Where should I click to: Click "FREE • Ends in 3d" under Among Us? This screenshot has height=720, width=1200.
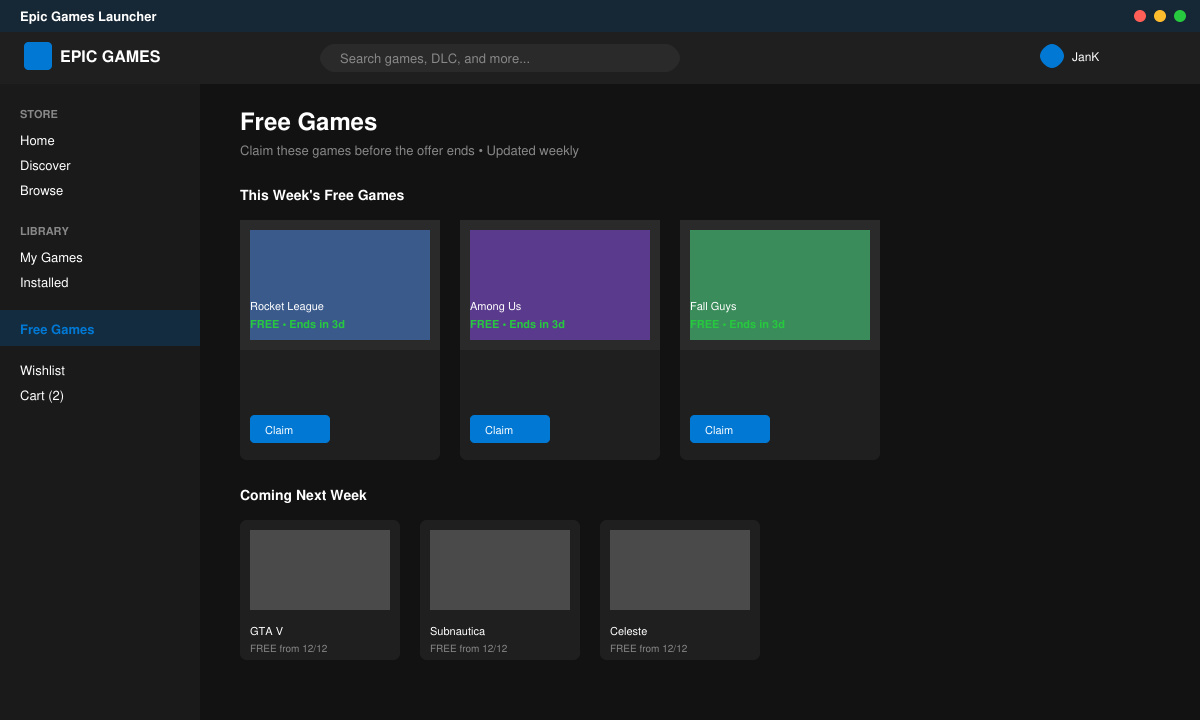517,324
